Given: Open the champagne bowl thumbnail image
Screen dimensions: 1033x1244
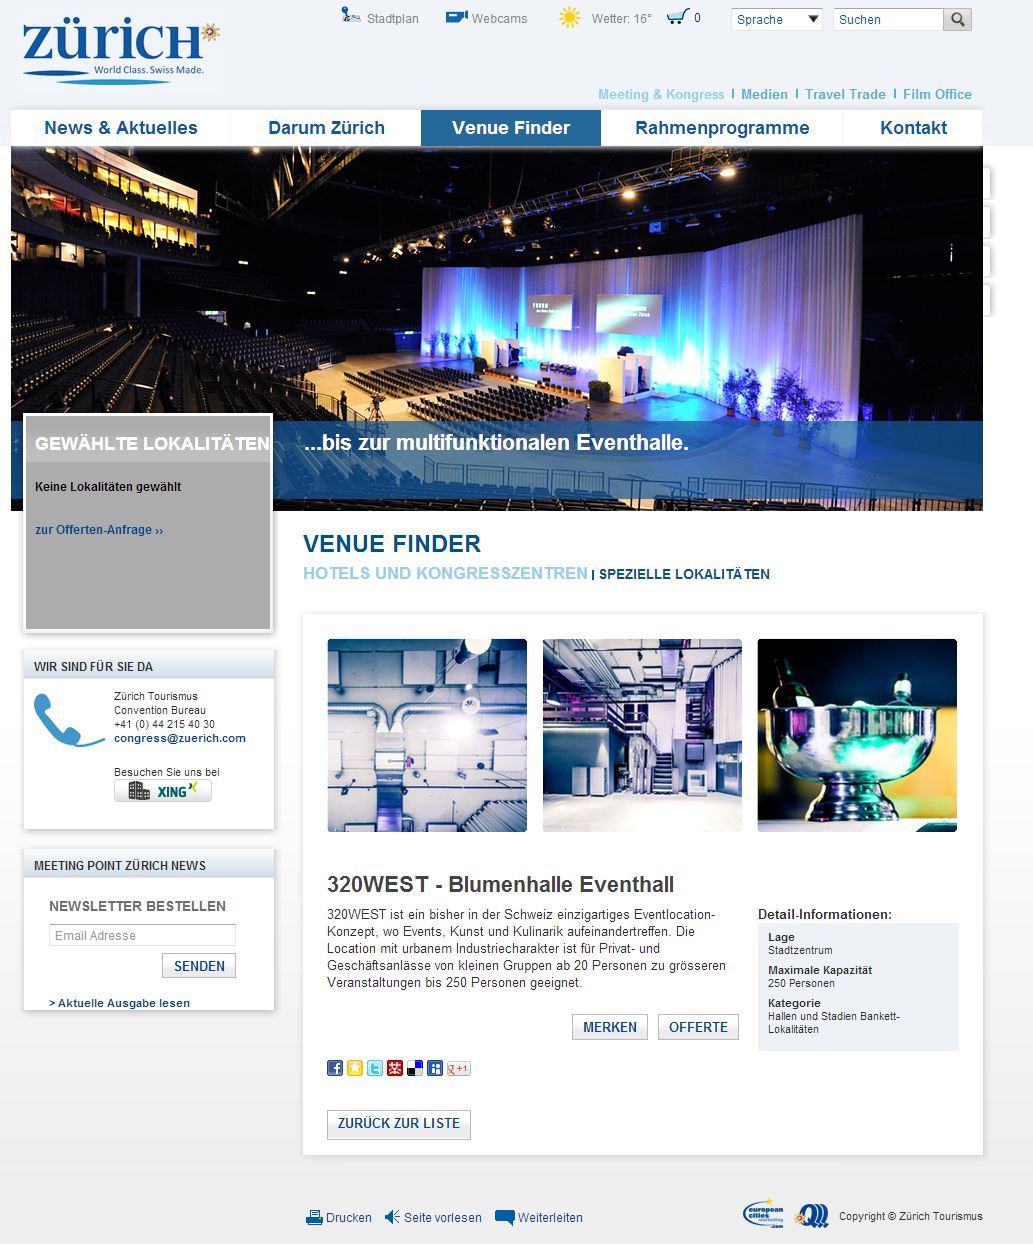Looking at the screenshot, I should click(857, 735).
